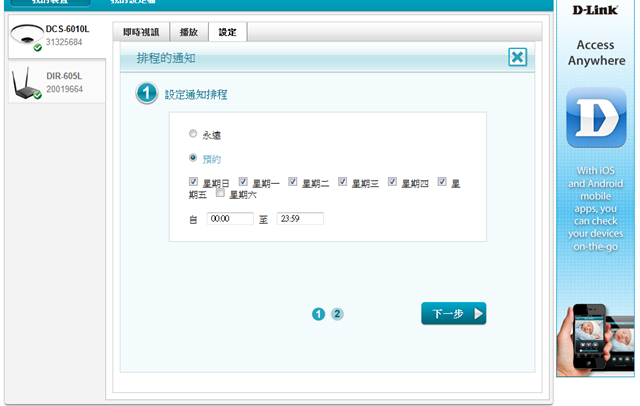Viewport: 640px width, 406px height.
Task: Click the DCS-6010L device name
Action: click(x=67, y=29)
